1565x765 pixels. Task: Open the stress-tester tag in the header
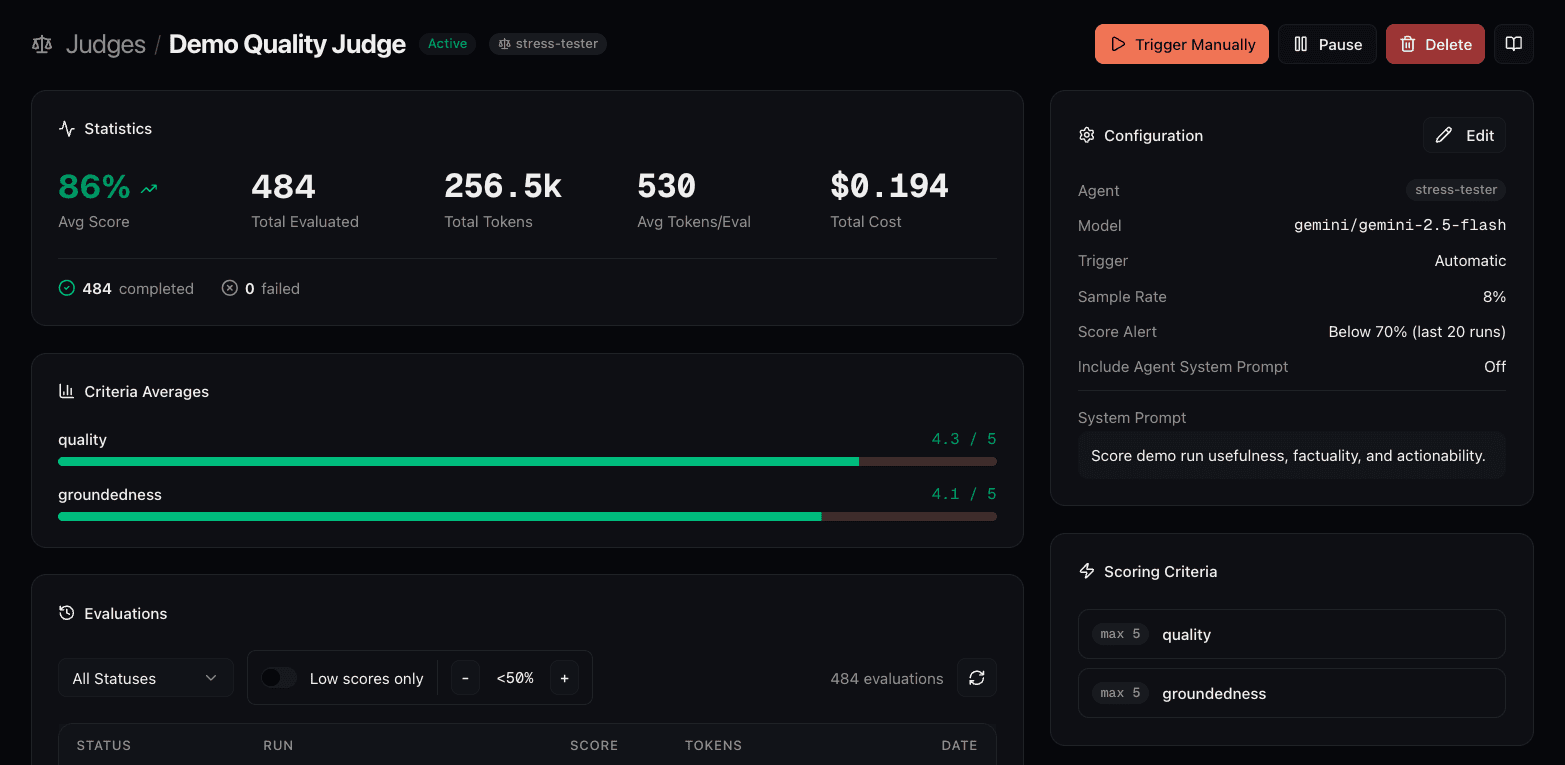click(548, 44)
